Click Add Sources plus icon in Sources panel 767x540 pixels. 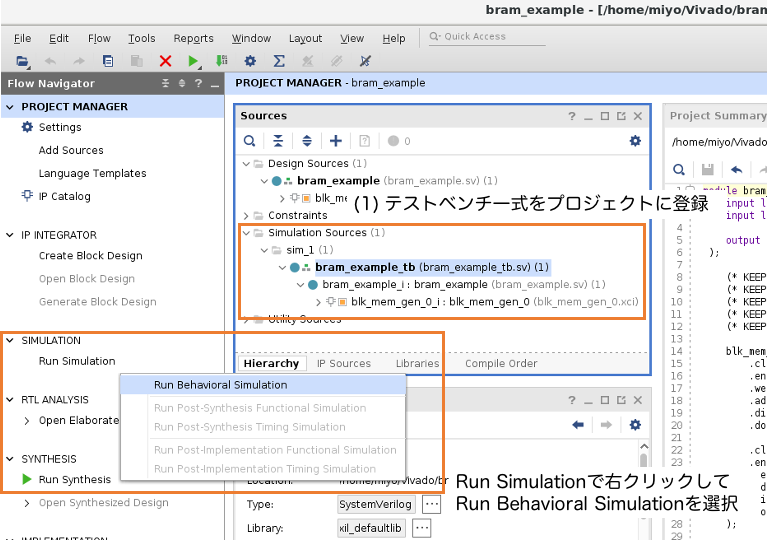pos(336,141)
